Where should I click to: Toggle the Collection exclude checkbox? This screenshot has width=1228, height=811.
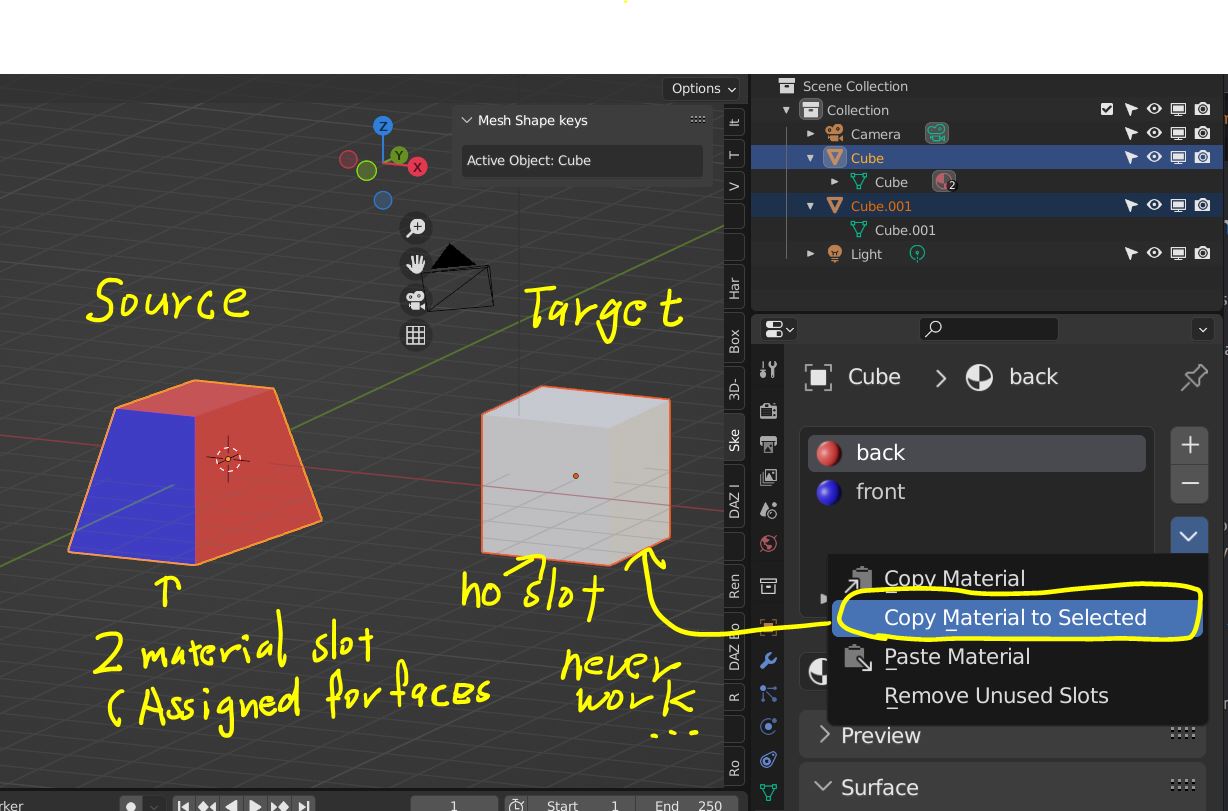tap(1107, 109)
